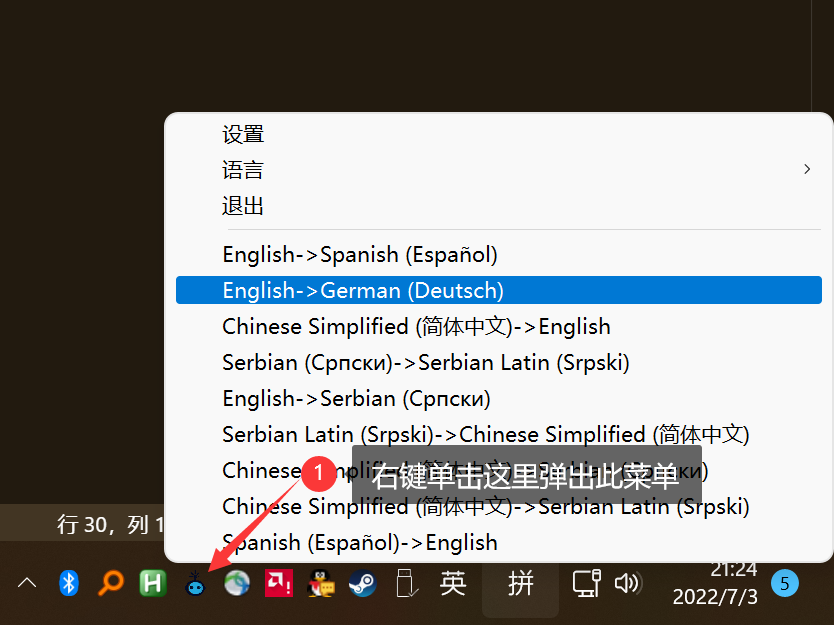Choose 退出 to exit the application
The image size is (834, 625).
click(243, 206)
